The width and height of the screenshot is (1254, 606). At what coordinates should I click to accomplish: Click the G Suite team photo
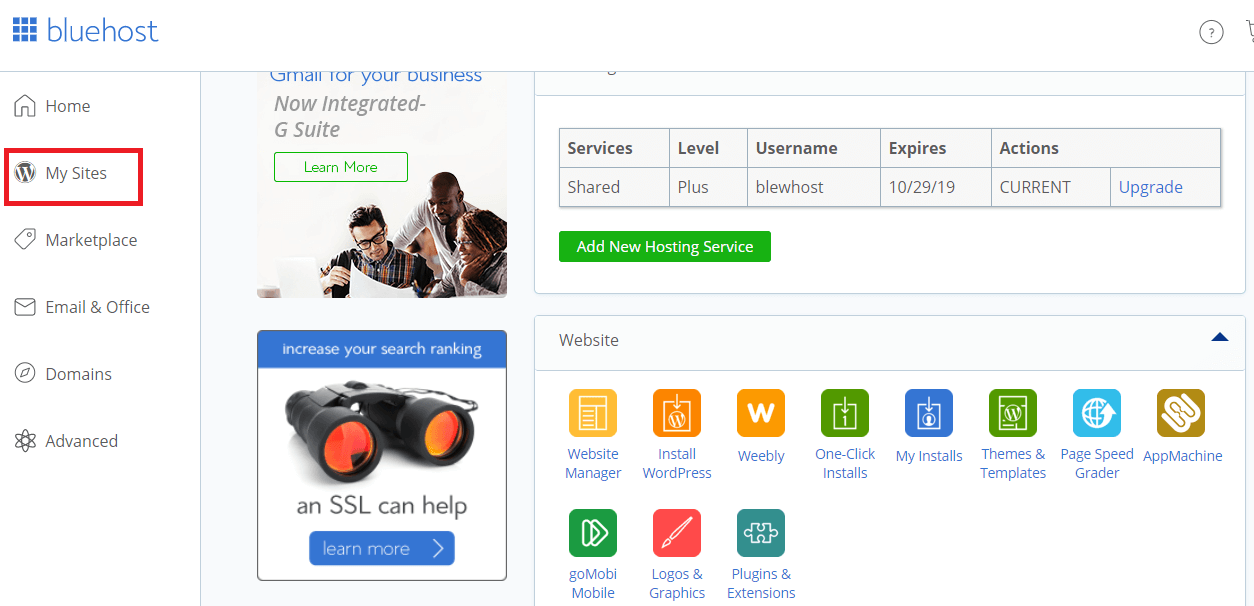pos(382,235)
